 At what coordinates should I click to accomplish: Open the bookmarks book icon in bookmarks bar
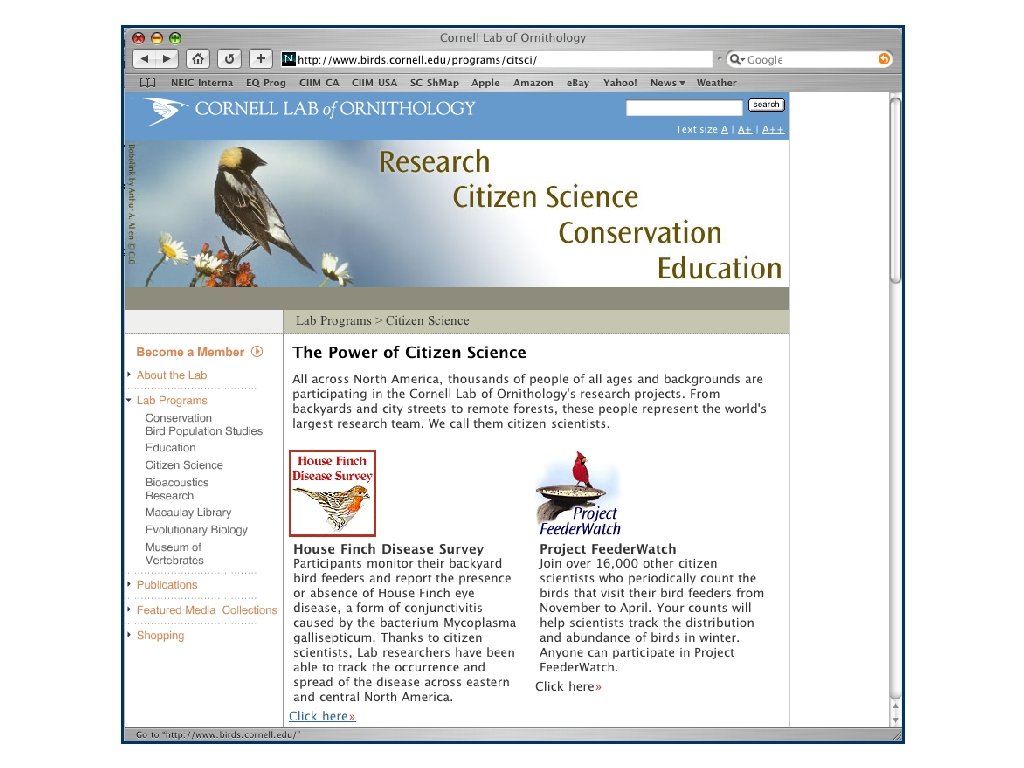click(148, 82)
